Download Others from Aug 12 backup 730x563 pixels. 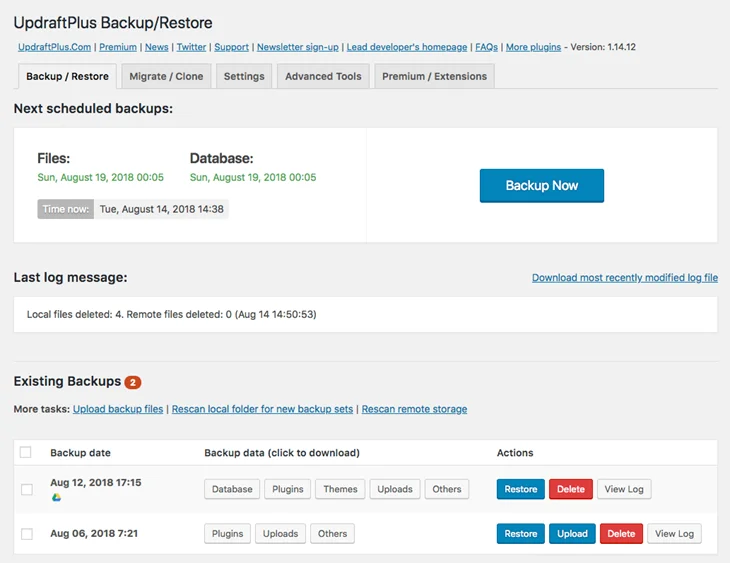[x=446, y=489]
